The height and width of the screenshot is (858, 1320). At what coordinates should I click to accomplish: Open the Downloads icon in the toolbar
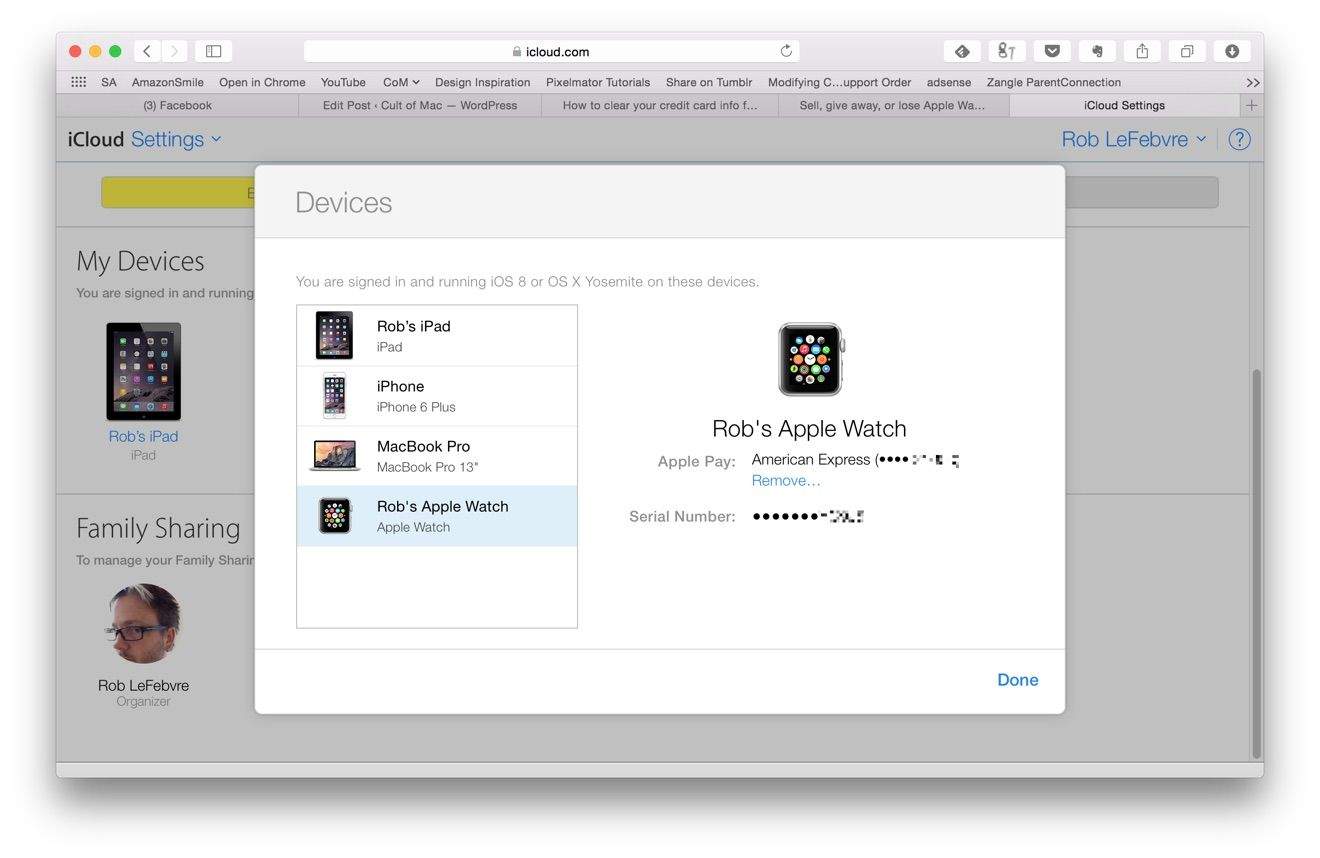[x=1232, y=50]
